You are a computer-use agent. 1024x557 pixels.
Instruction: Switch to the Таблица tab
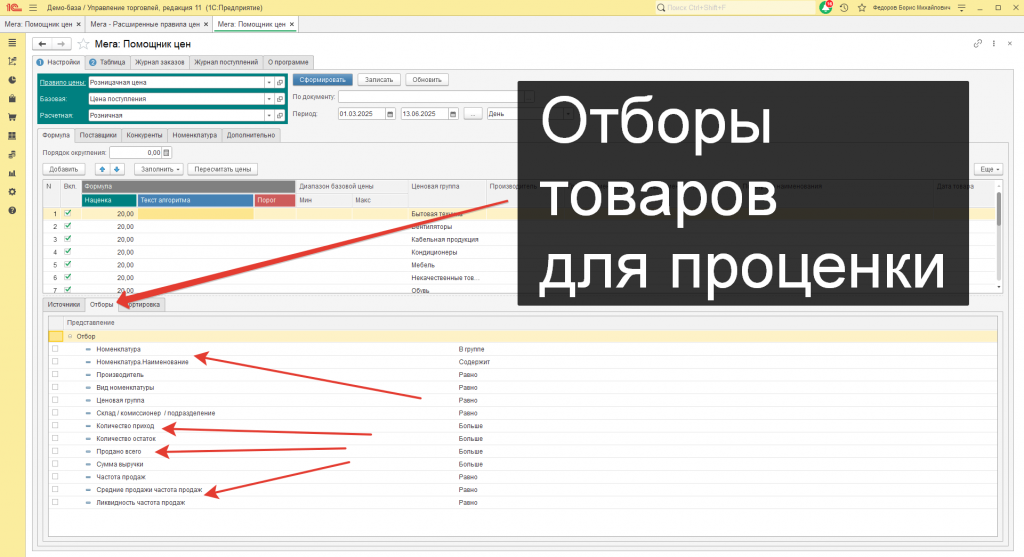click(108, 62)
